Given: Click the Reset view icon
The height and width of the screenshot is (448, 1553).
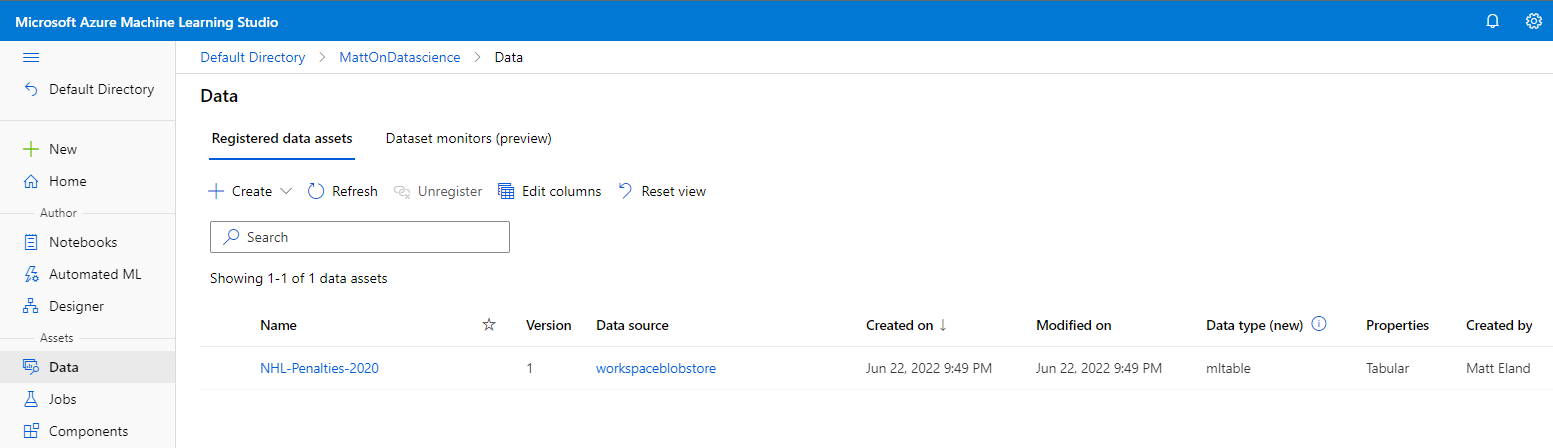Looking at the screenshot, I should [x=625, y=191].
